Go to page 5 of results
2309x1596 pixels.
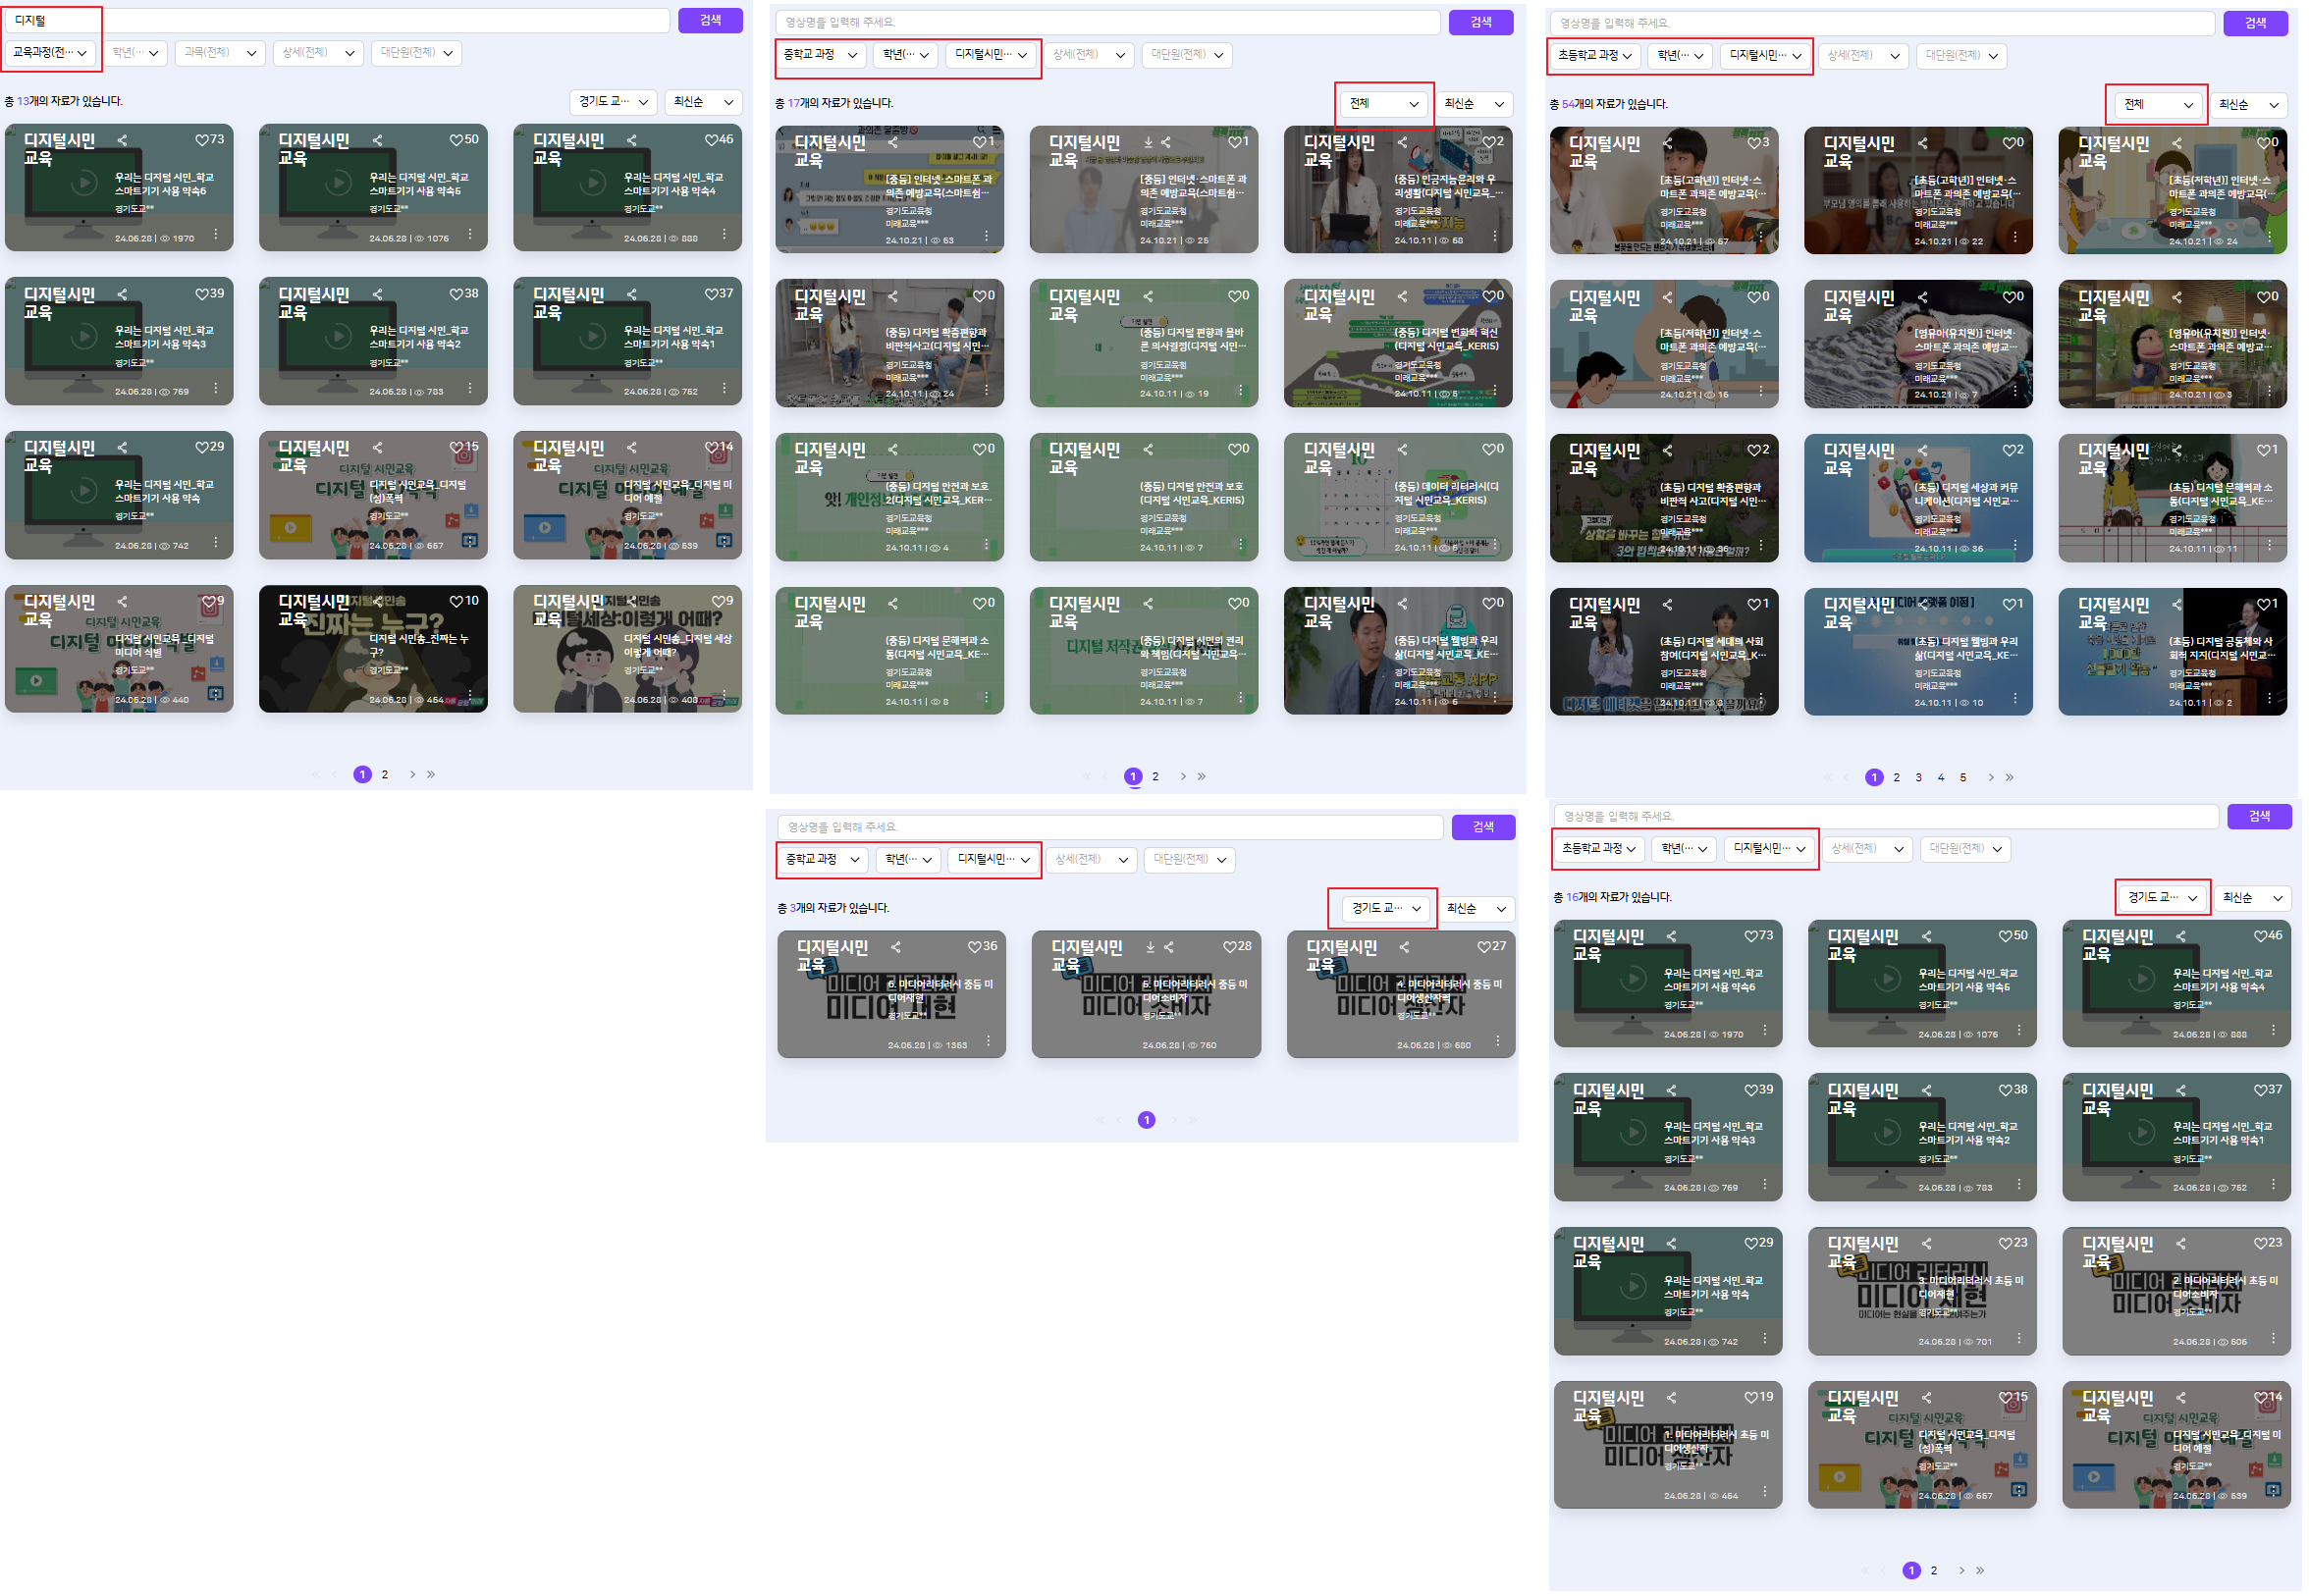click(1963, 778)
